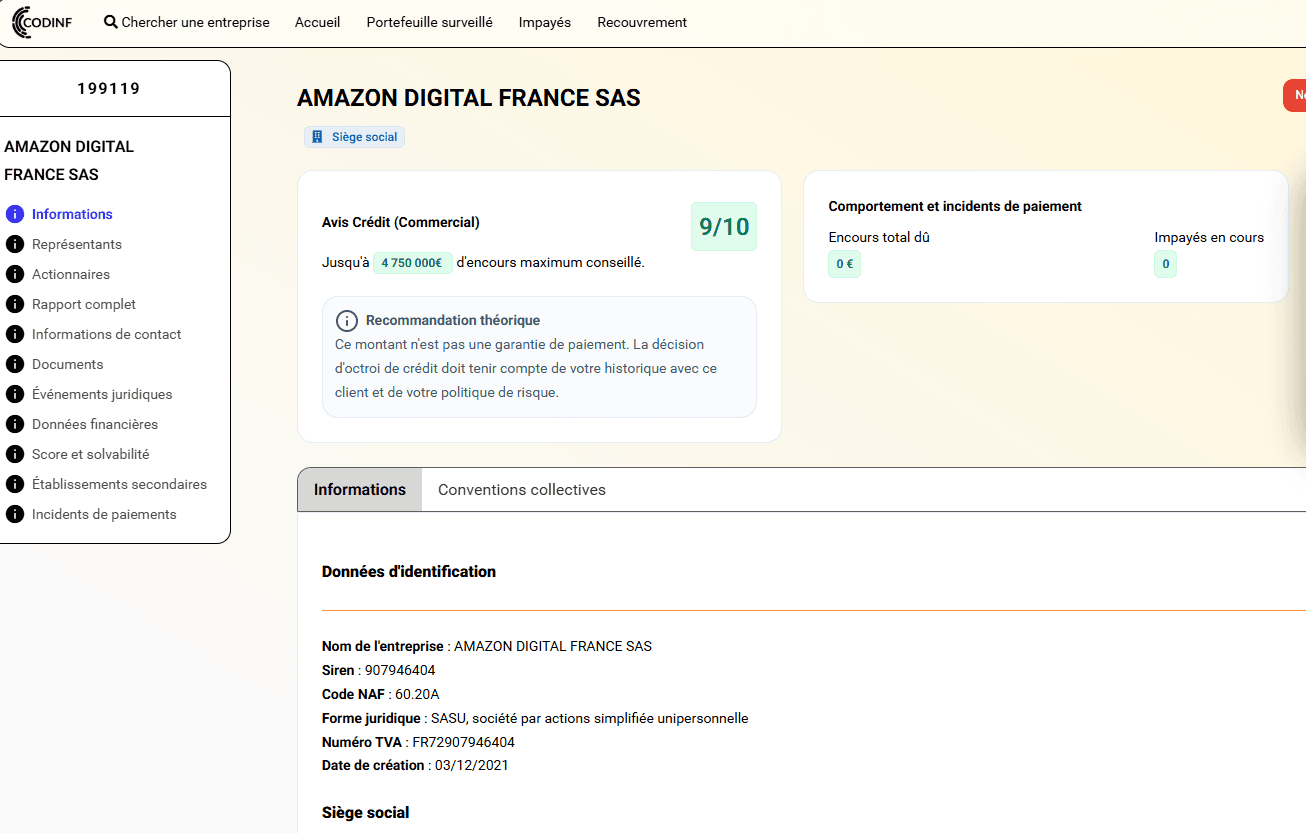Image resolution: width=1306 pixels, height=833 pixels.
Task: Open Données financières sidebar link
Action: [x=95, y=424]
